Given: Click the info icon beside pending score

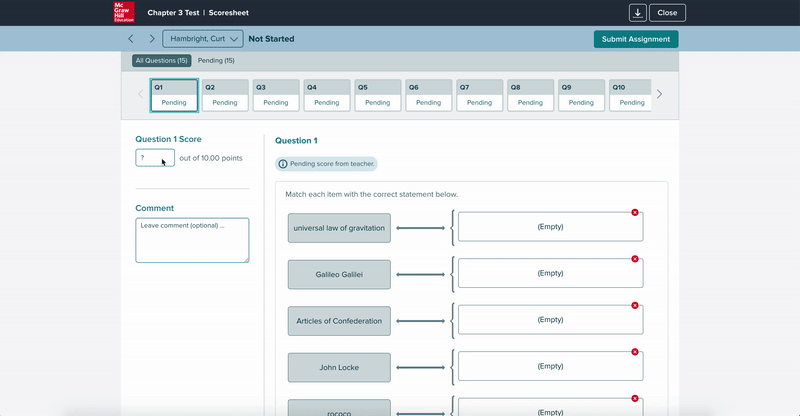Looking at the screenshot, I should click(x=283, y=164).
